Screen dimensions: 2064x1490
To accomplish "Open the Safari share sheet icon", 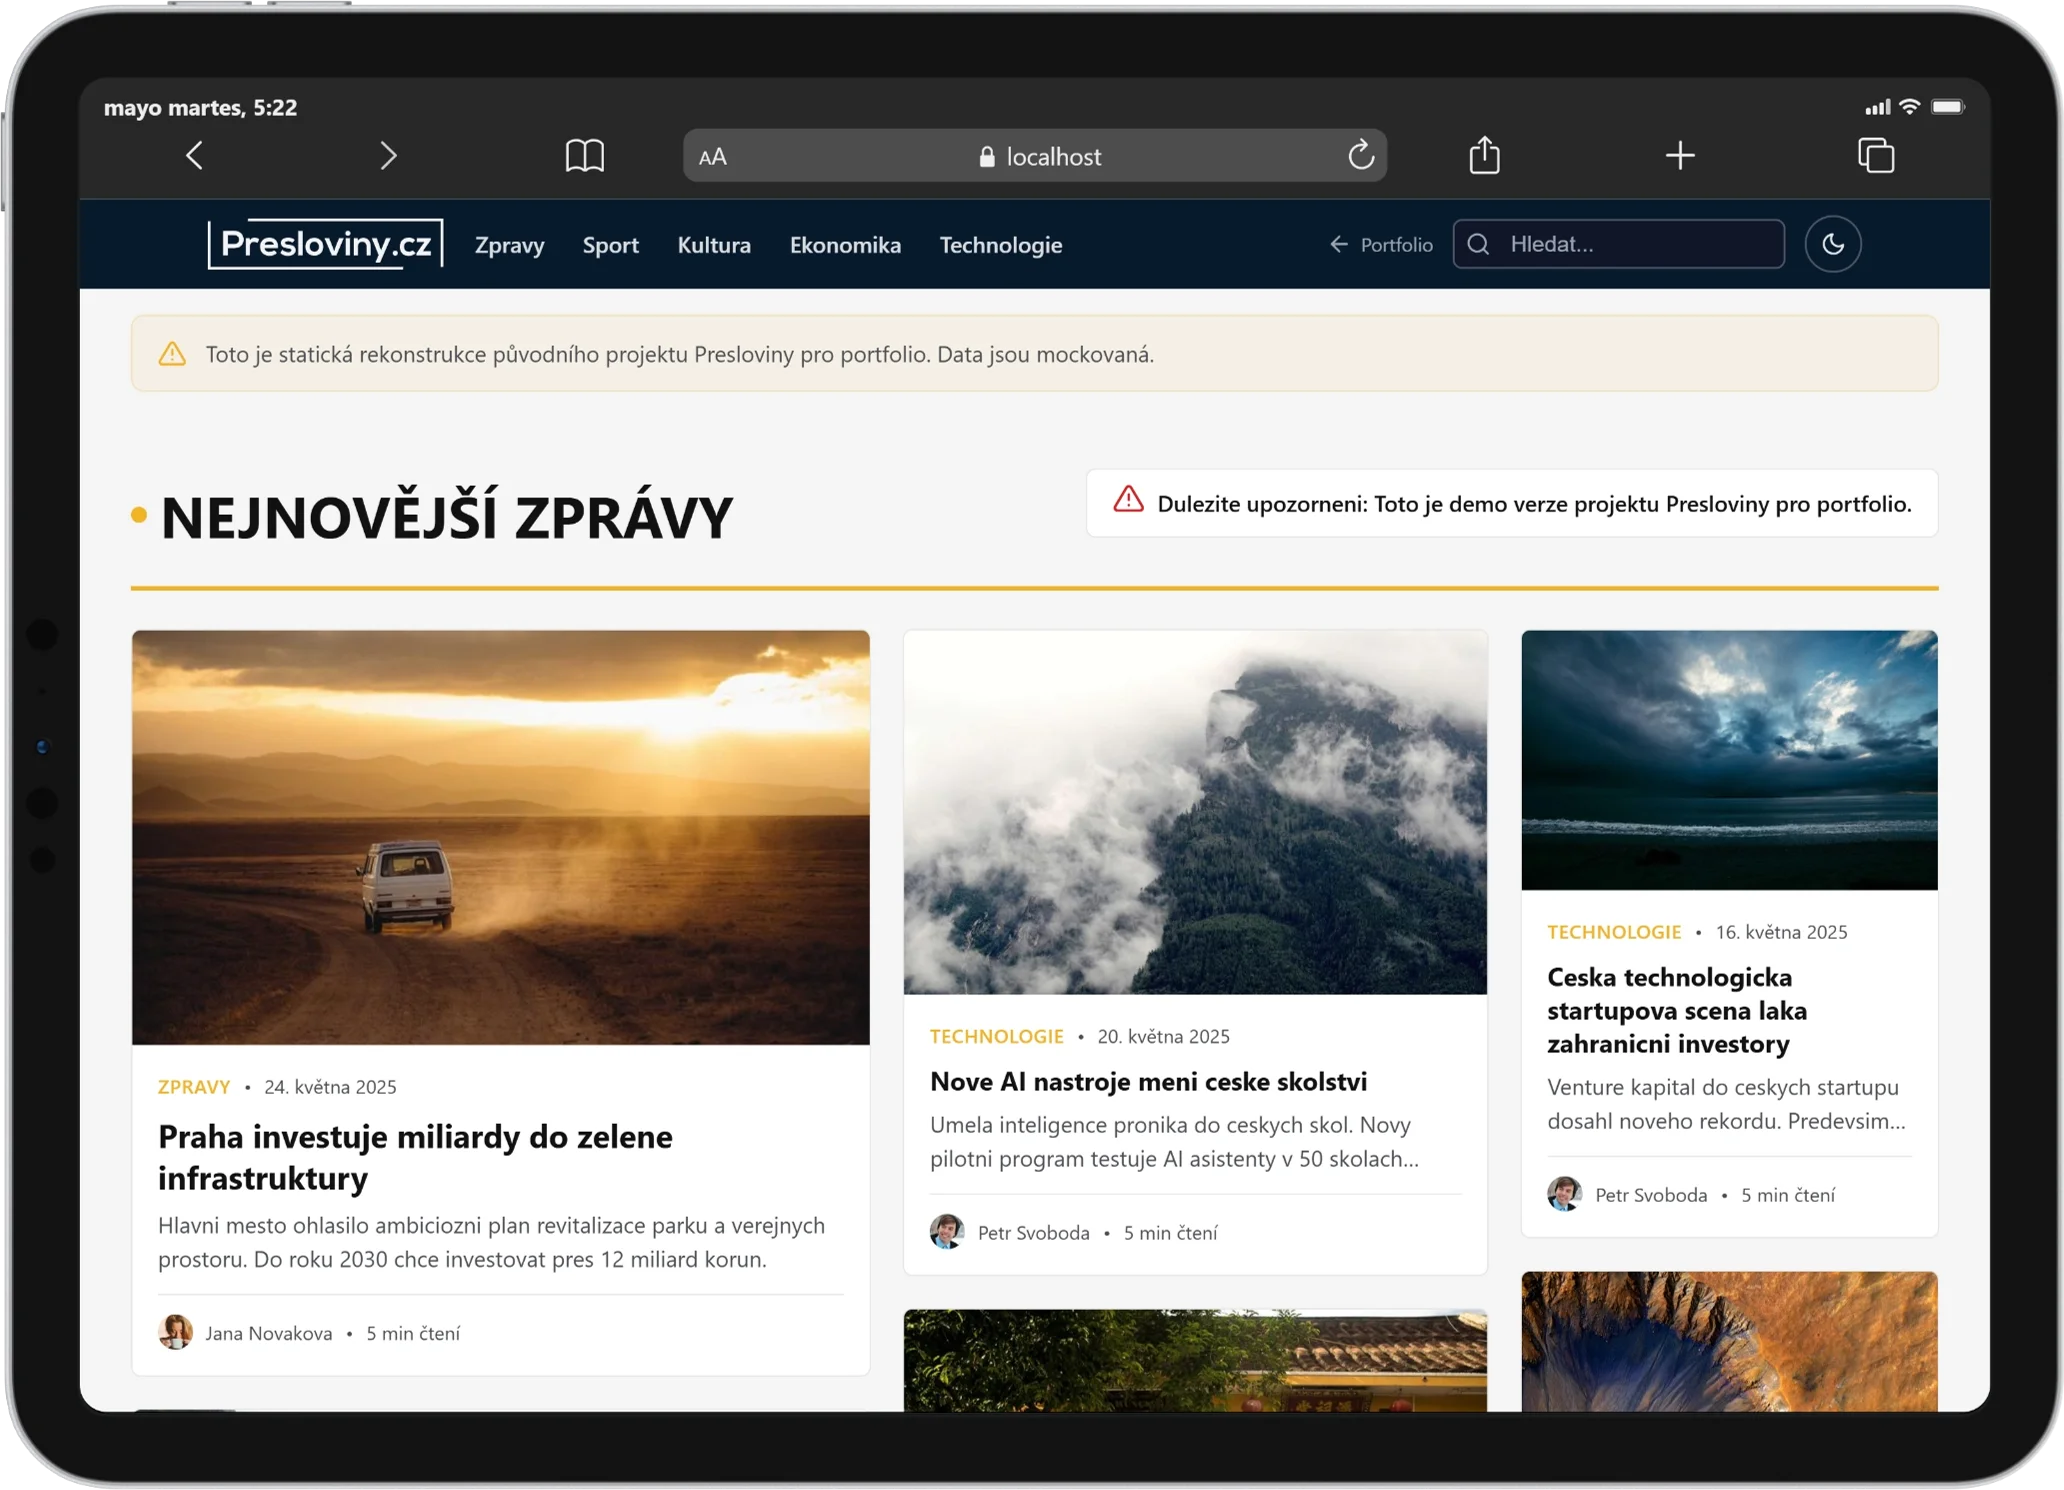I will coord(1484,155).
